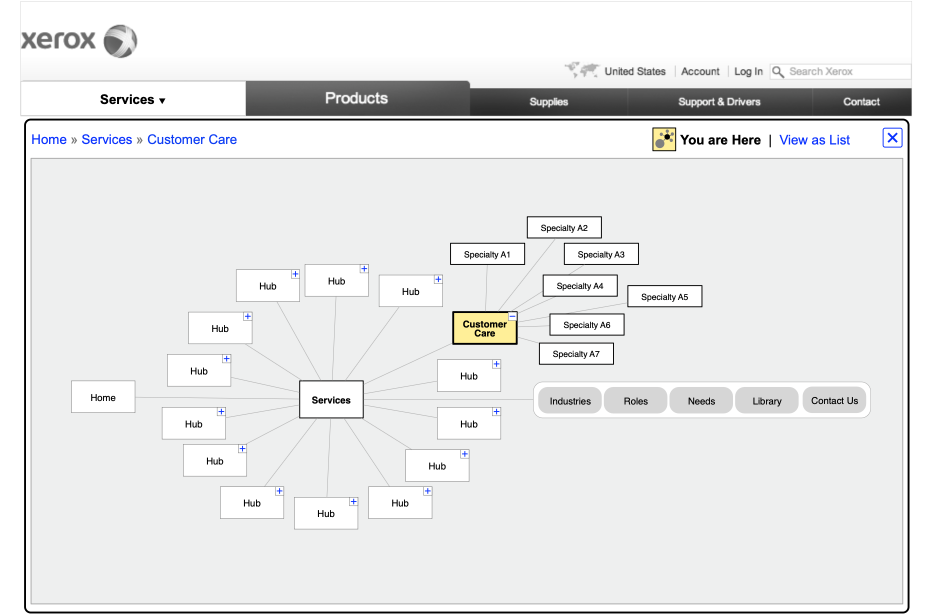
Task: Open Specialty A2 node
Action: click(x=564, y=228)
